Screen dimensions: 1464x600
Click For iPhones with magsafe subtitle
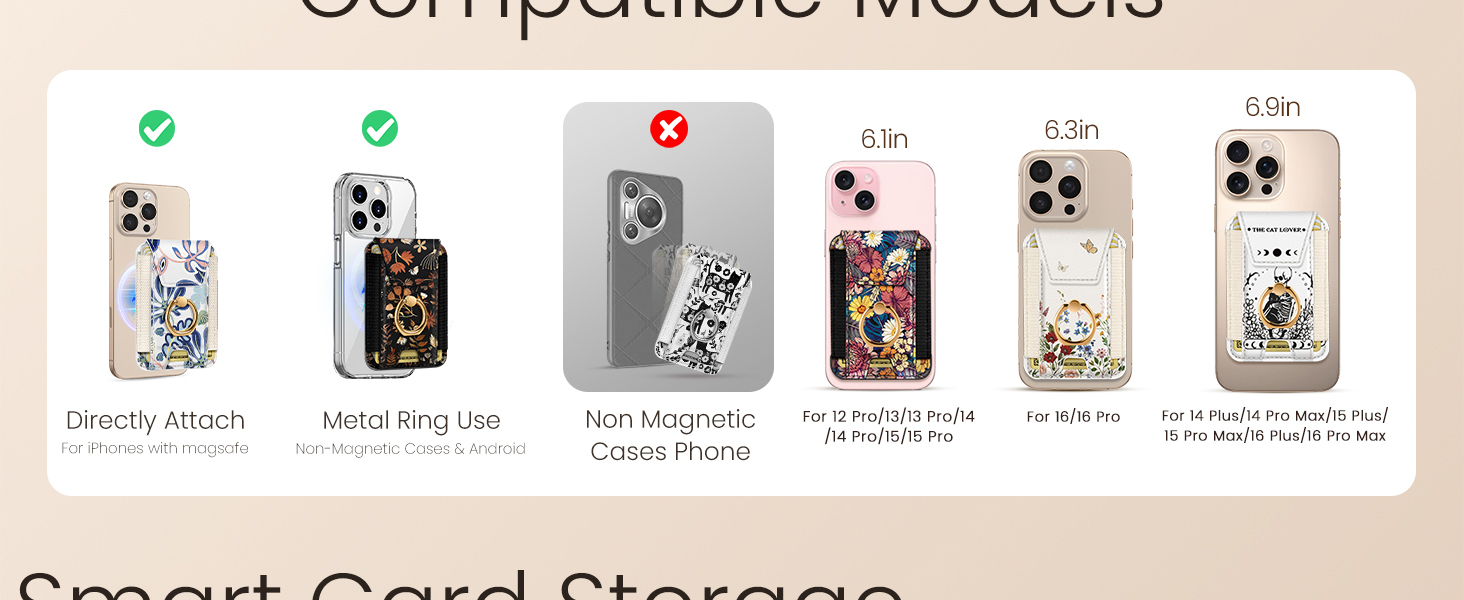point(155,448)
